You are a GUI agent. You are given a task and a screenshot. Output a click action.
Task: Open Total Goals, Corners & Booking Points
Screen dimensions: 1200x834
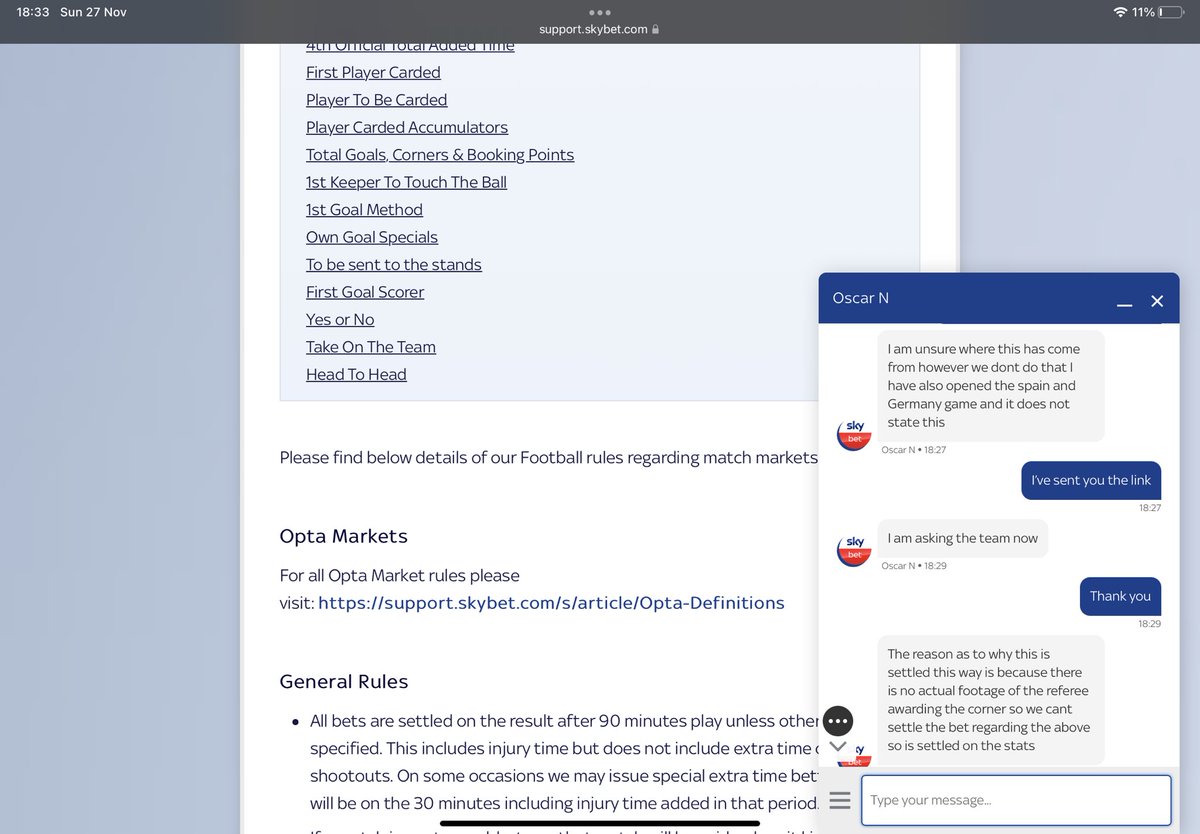tap(440, 155)
